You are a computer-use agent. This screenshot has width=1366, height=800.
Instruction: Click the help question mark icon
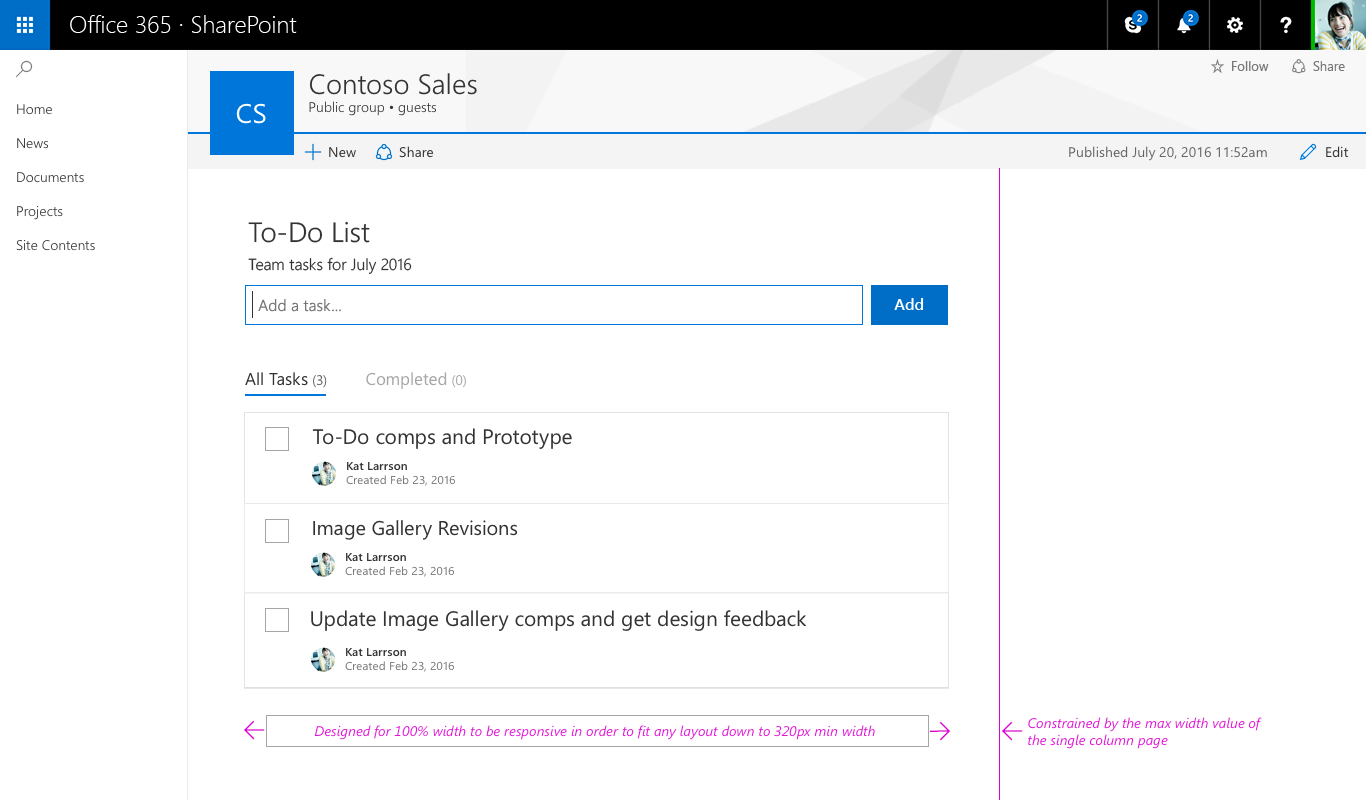(1286, 25)
